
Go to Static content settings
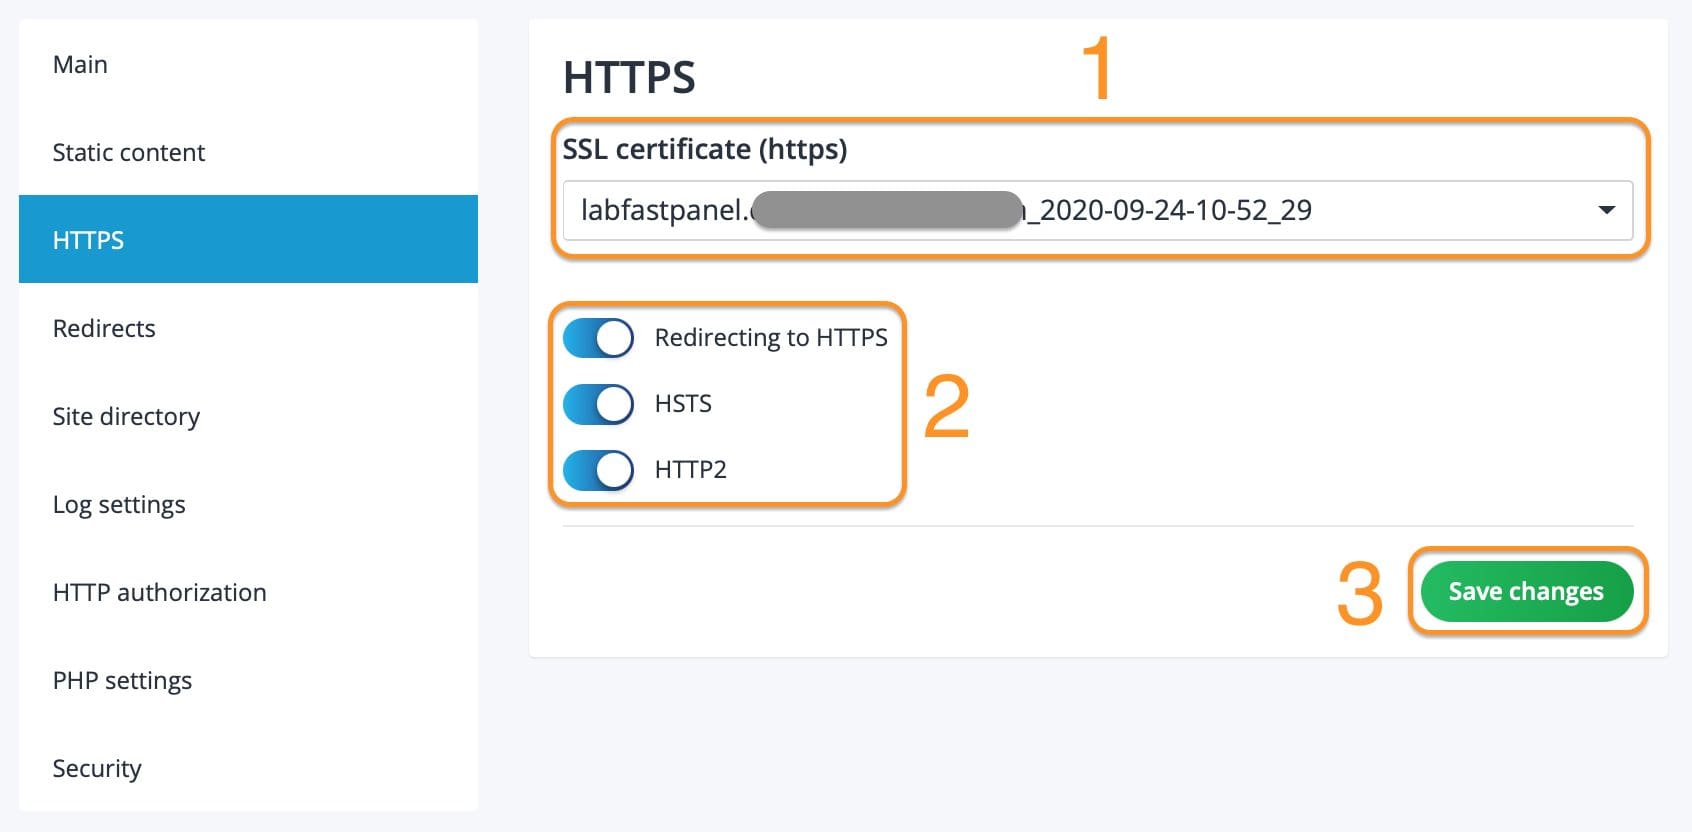click(128, 153)
